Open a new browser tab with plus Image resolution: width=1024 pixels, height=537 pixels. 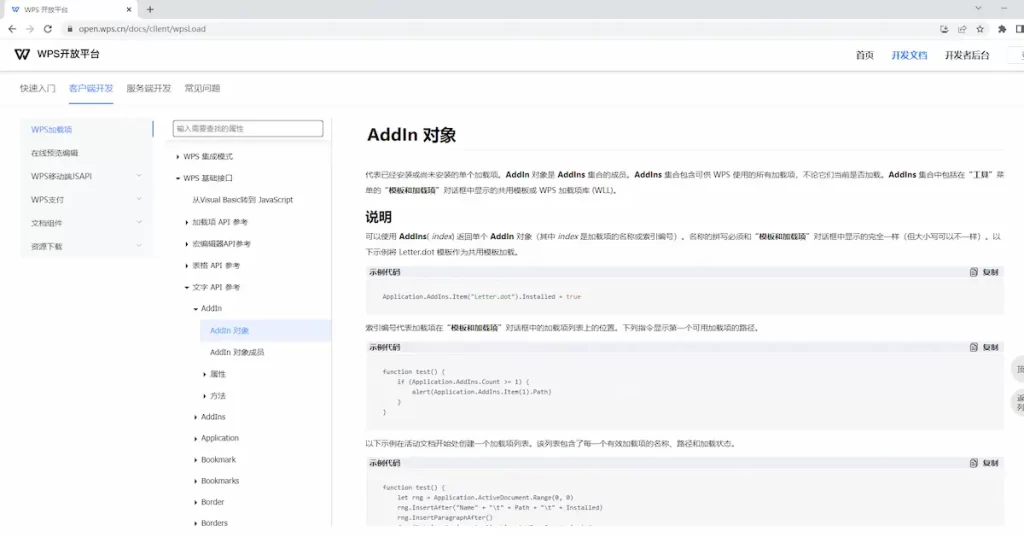[150, 9]
